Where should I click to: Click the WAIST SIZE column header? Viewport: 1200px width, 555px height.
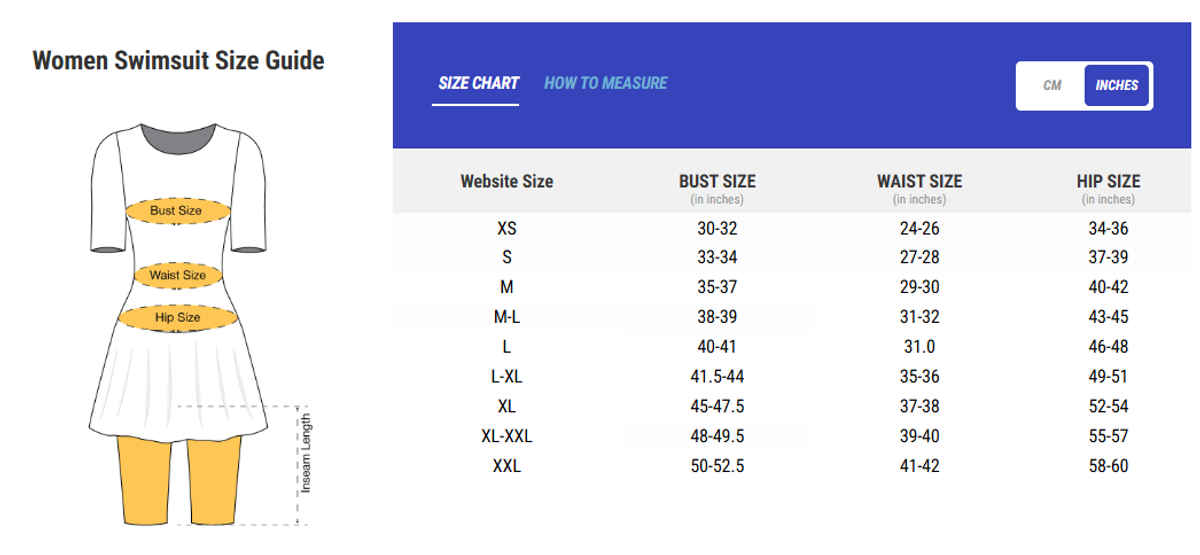coord(919,181)
